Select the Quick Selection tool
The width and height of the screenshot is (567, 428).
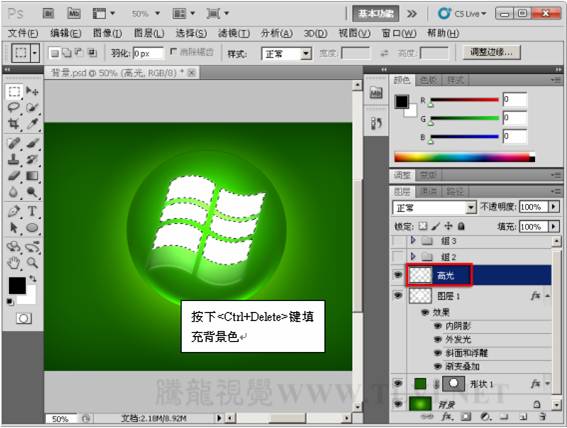[32, 107]
